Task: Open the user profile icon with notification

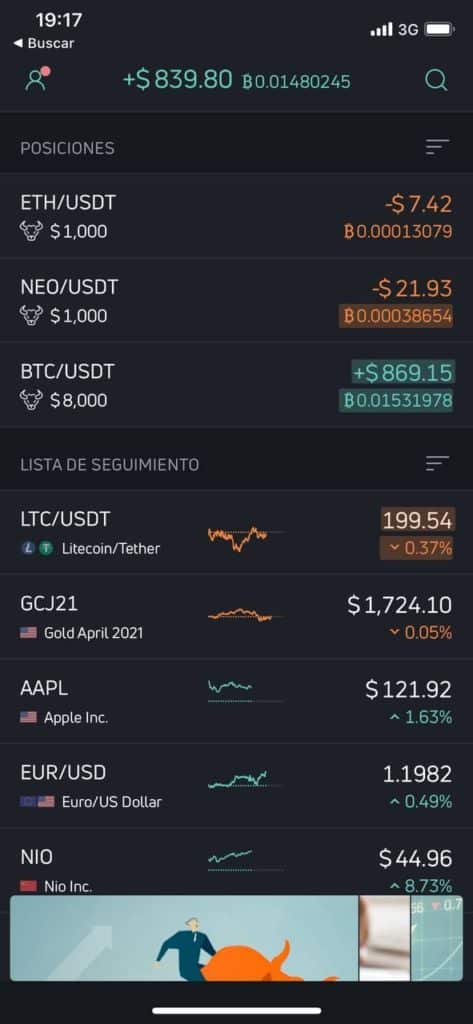Action: point(37,80)
